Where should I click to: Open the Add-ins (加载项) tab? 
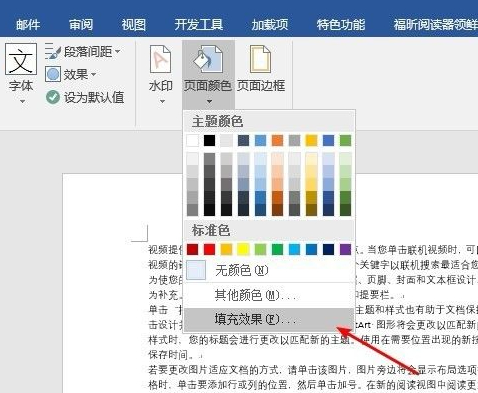point(270,24)
